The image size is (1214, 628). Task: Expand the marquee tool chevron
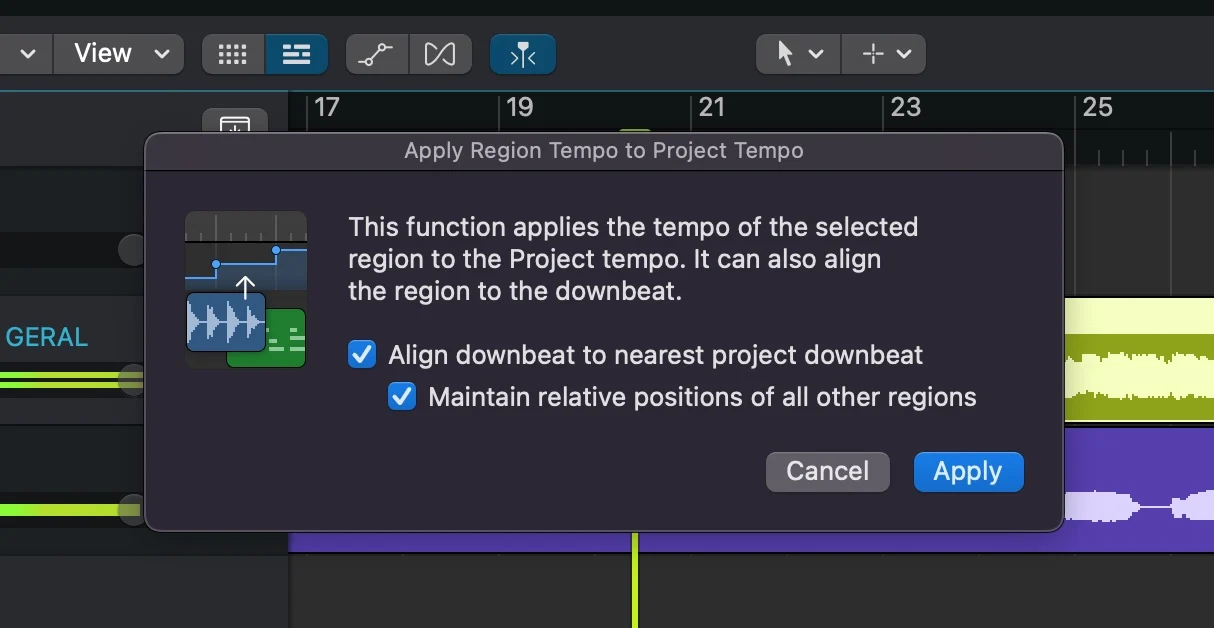tap(904, 54)
